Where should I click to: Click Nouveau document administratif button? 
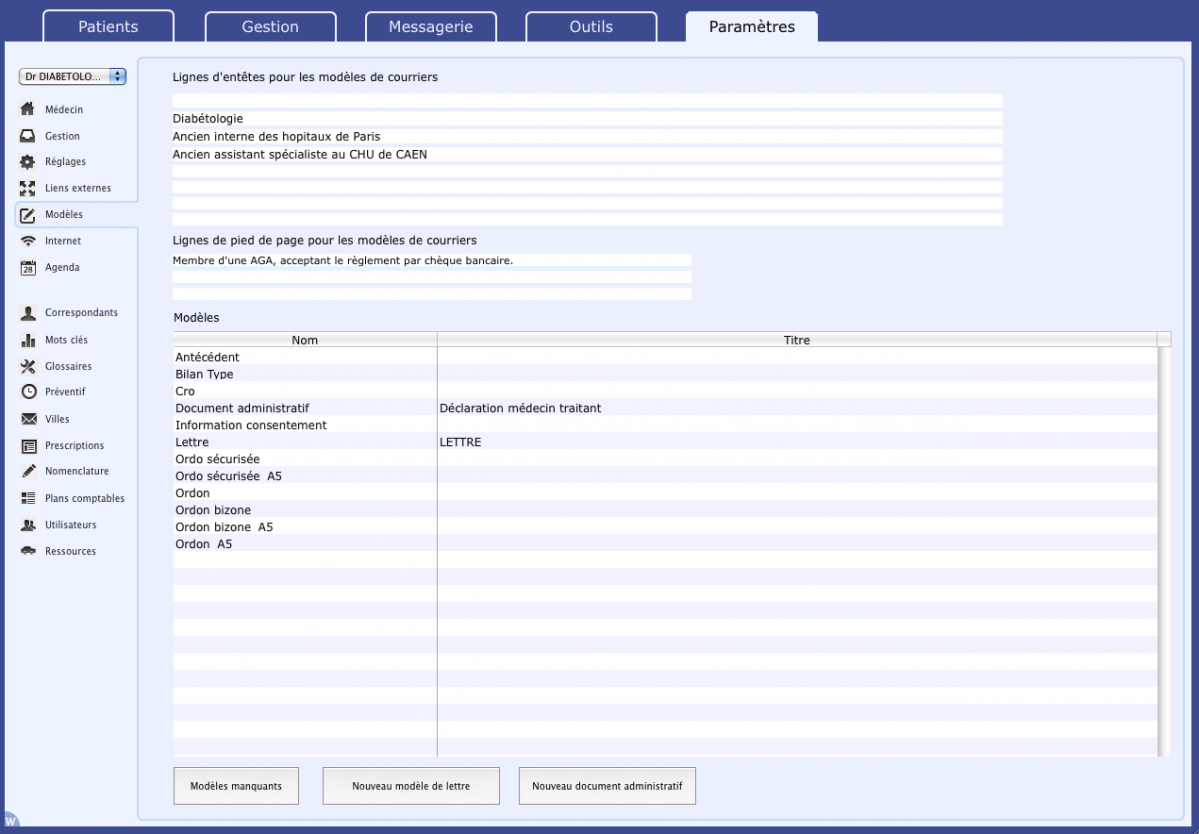click(x=607, y=786)
